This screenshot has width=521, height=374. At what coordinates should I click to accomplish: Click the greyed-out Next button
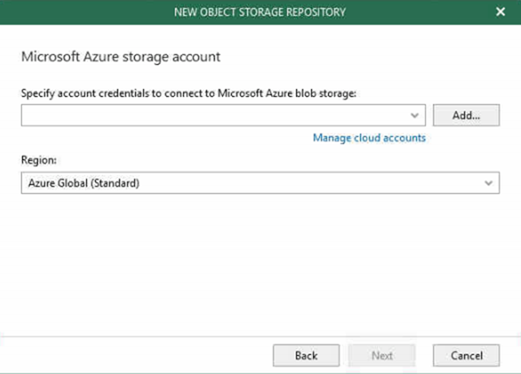point(382,355)
